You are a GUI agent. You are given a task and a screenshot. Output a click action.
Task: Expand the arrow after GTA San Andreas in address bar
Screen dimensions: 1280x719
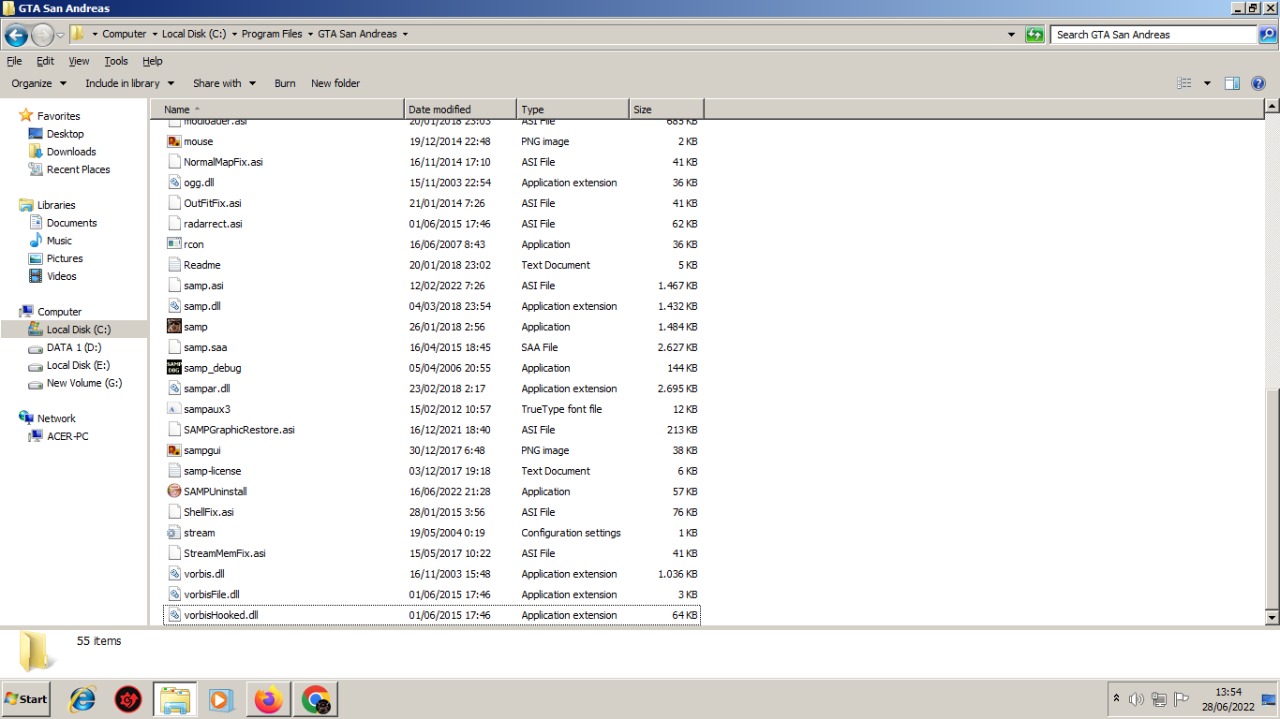point(405,34)
